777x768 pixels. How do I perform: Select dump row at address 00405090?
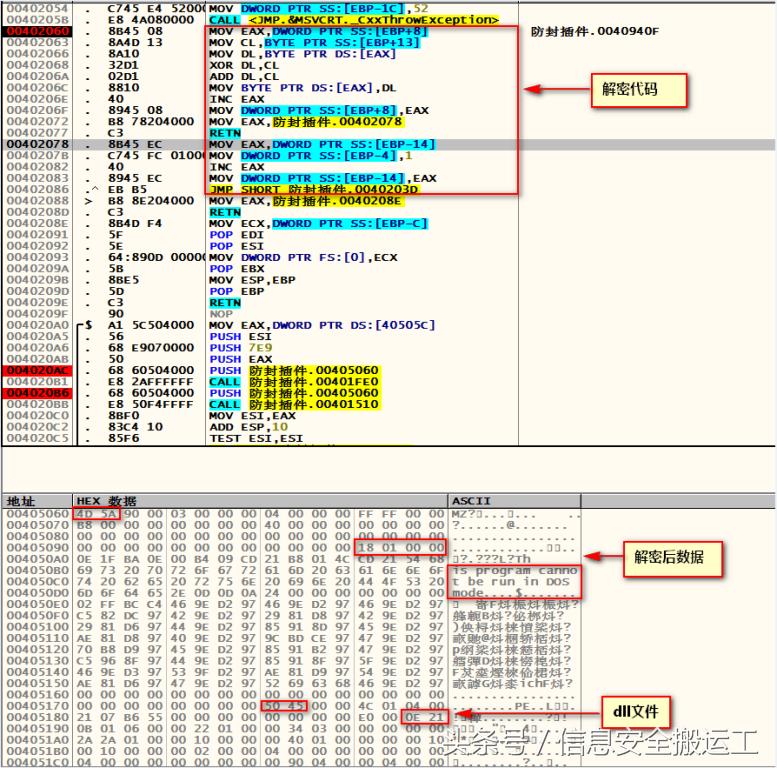[x=292, y=548]
